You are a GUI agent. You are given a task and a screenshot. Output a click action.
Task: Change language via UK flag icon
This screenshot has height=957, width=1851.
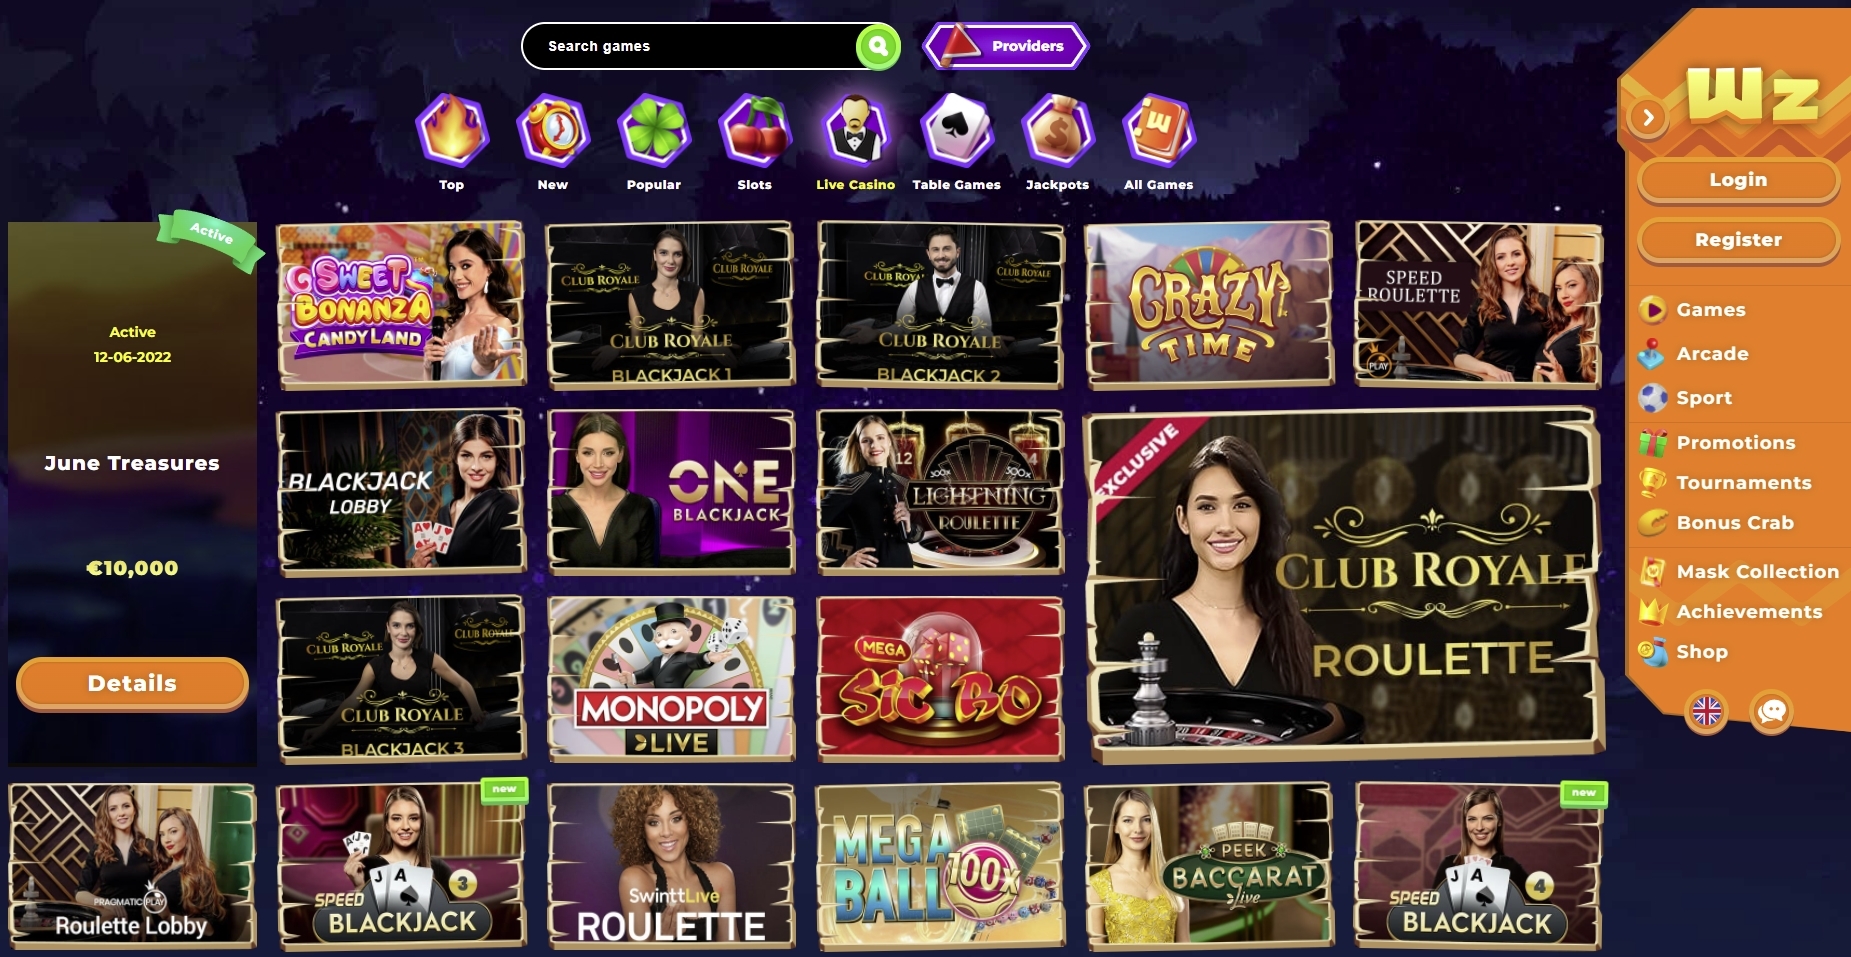tap(1706, 711)
